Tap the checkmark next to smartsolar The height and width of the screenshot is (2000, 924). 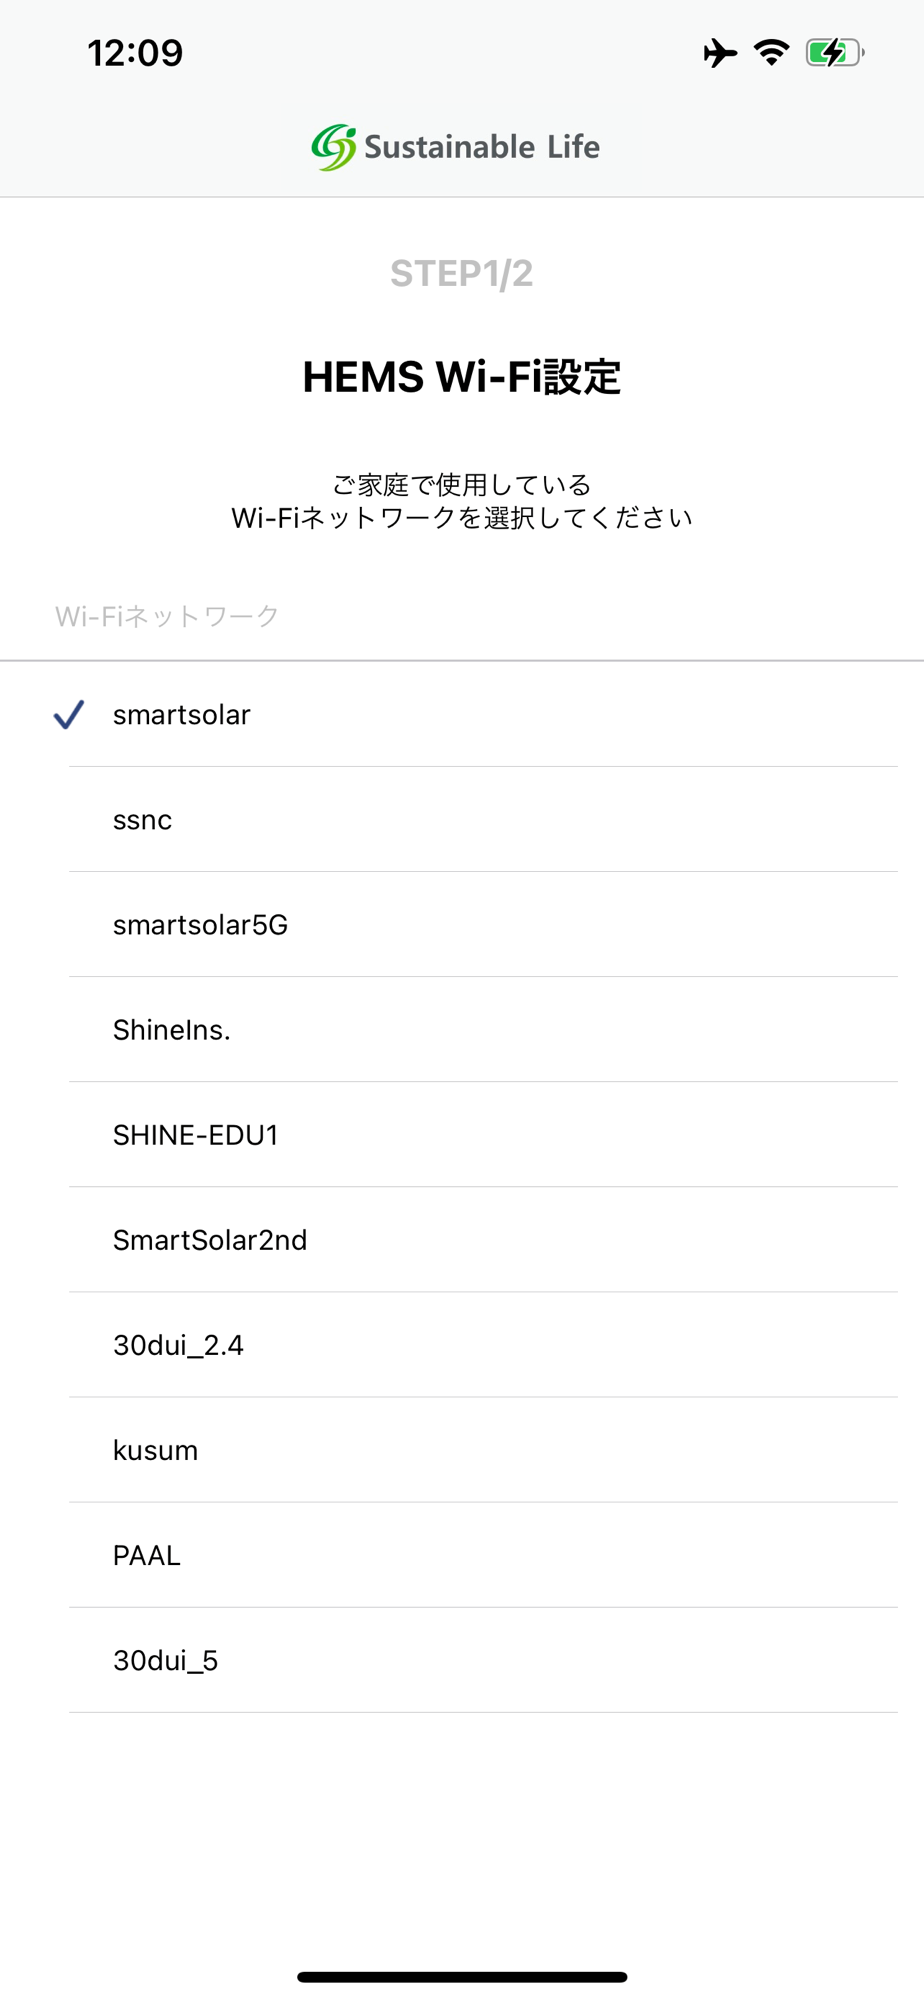tap(68, 714)
